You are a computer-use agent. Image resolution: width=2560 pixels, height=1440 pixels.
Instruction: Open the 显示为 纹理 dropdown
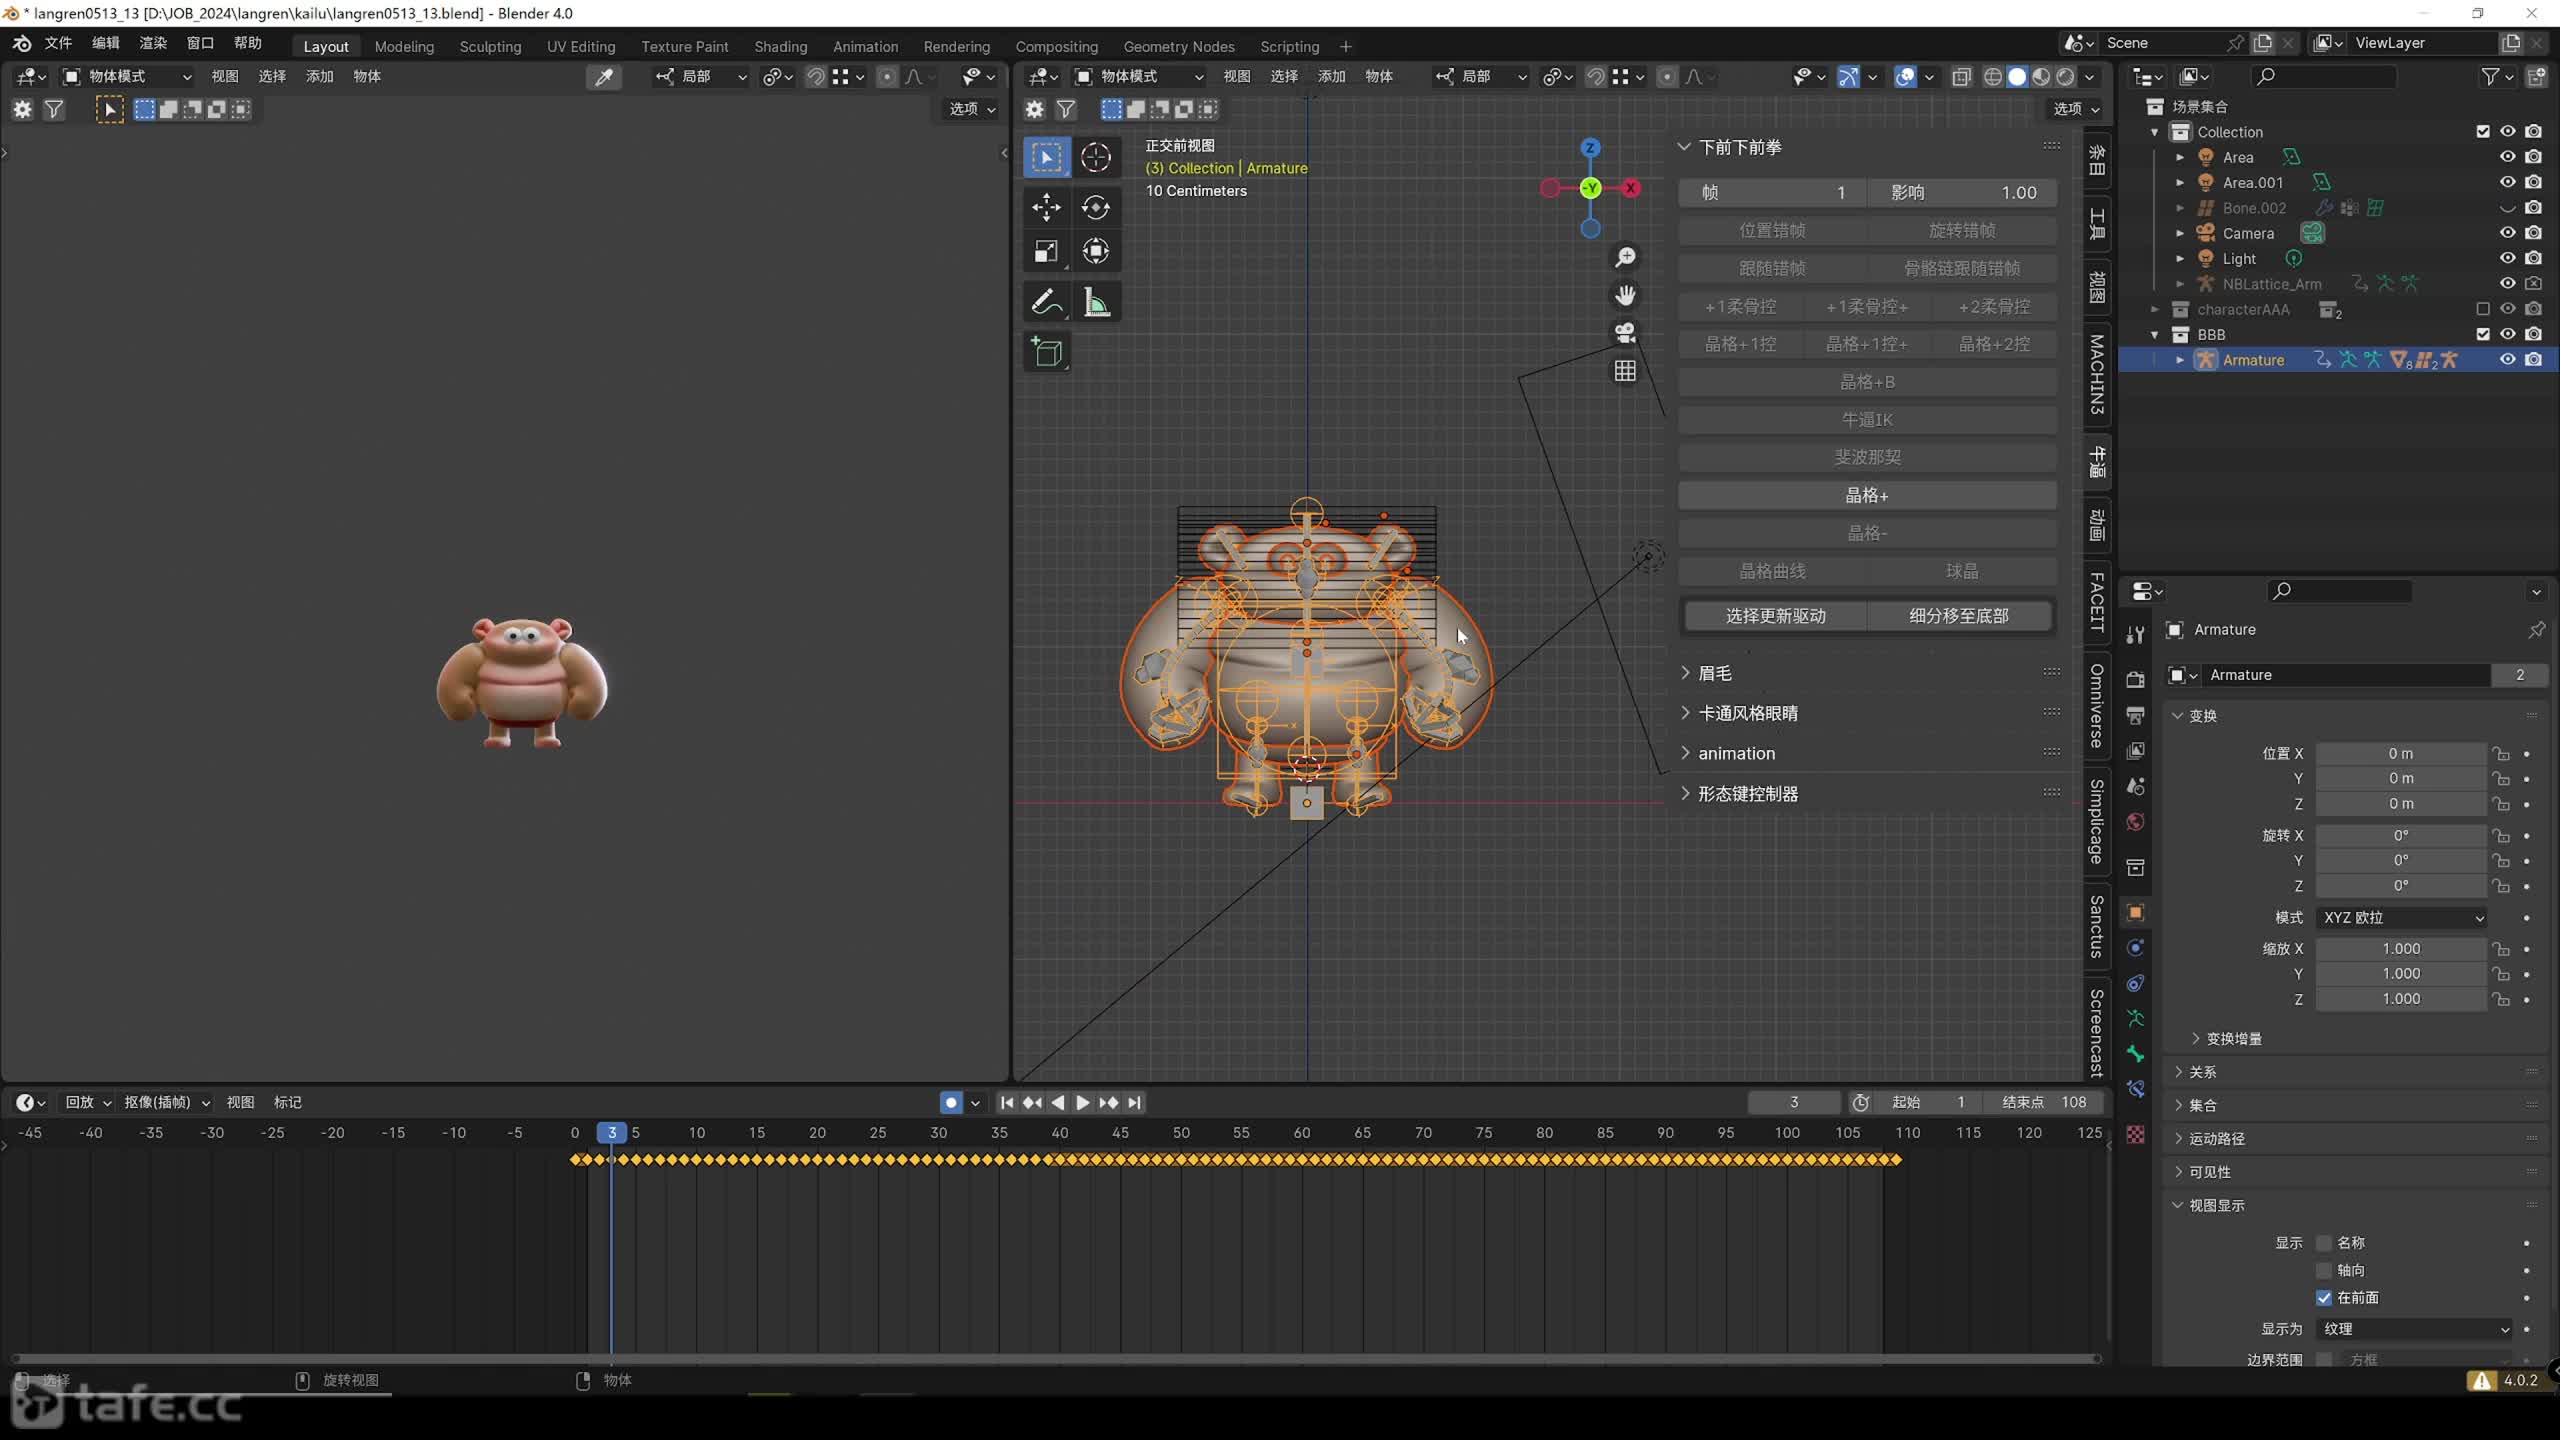point(2415,1329)
